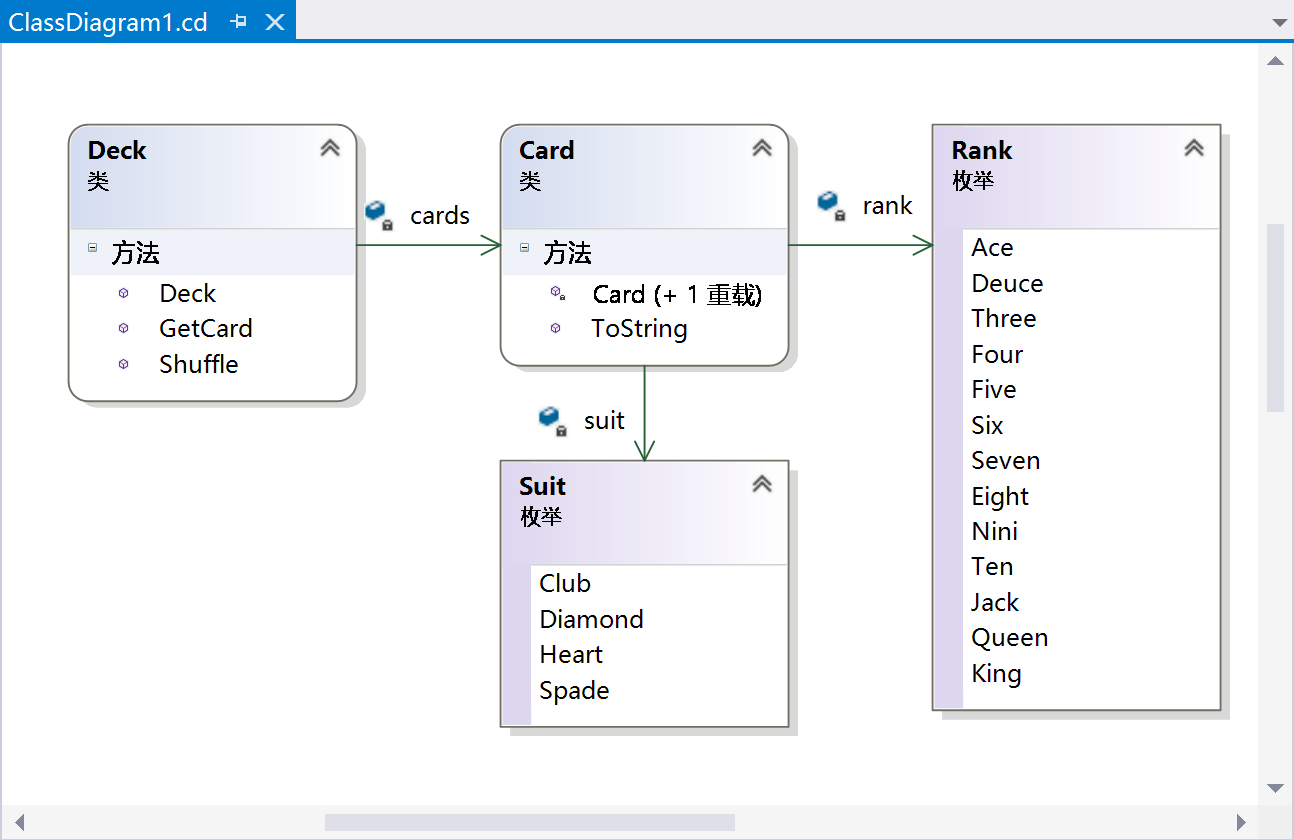
Task: Click the vertical scrollbar thumb
Action: [x=1275, y=318]
